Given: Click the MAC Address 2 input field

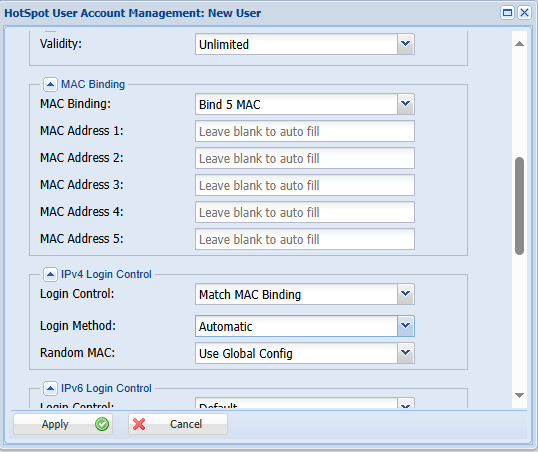Looking at the screenshot, I should click(305, 158).
